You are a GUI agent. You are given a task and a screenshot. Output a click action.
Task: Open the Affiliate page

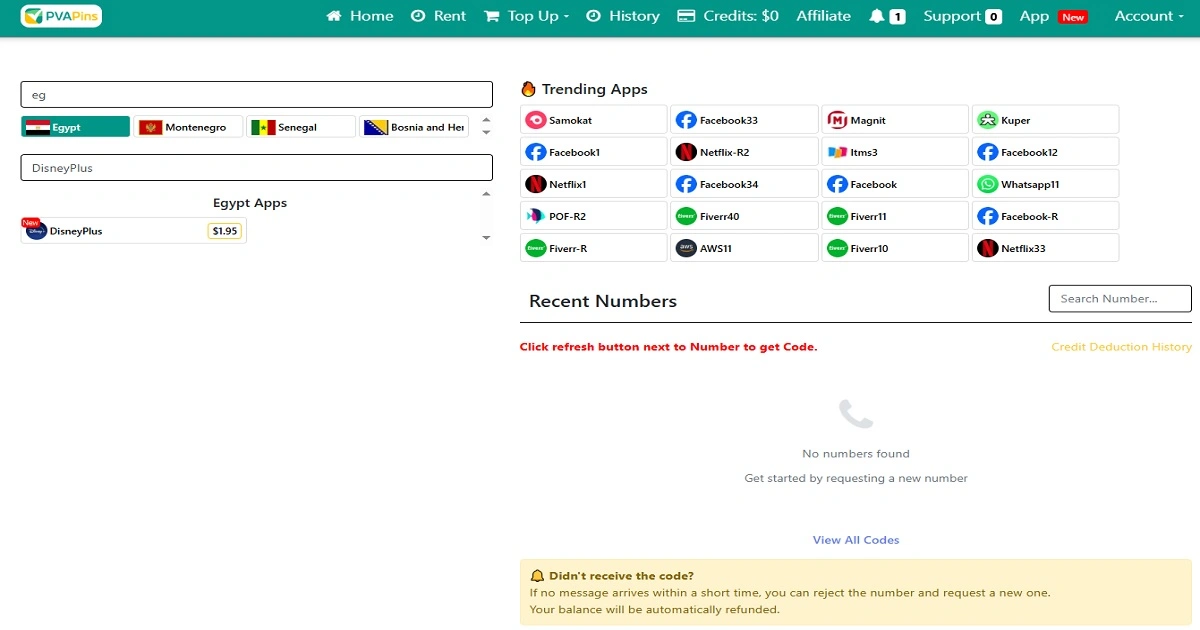point(823,16)
